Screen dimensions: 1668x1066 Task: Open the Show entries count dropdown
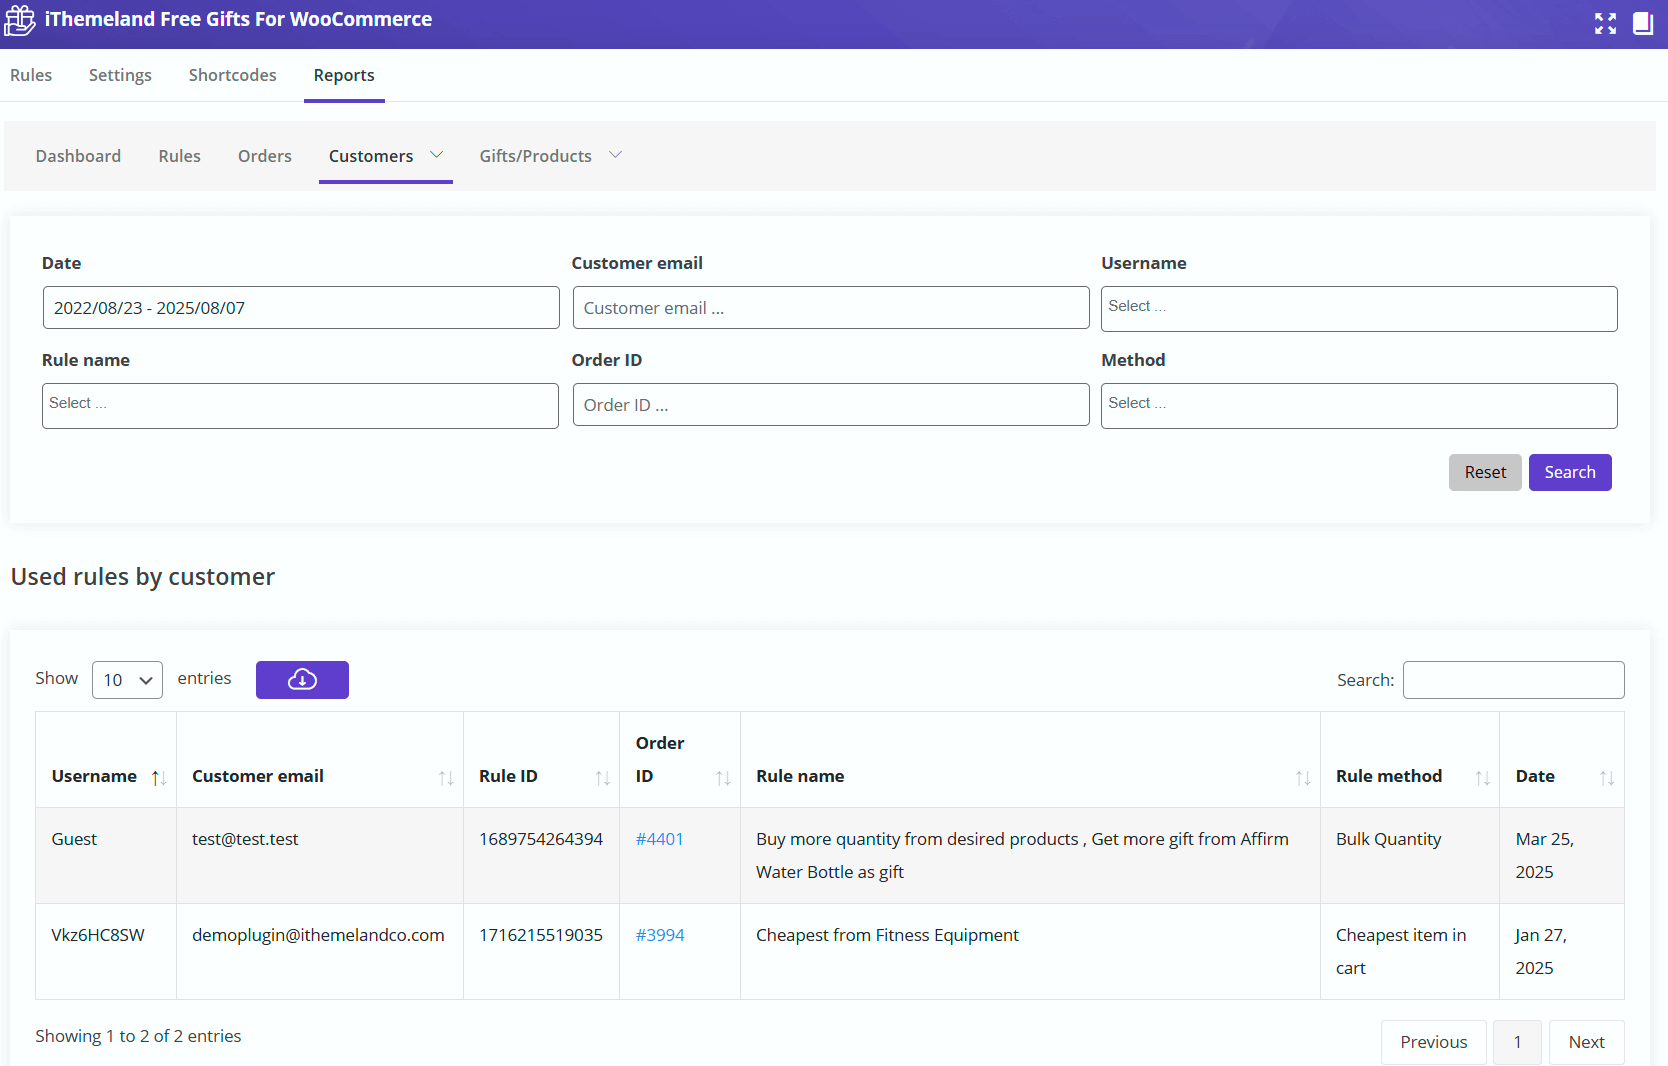click(127, 680)
